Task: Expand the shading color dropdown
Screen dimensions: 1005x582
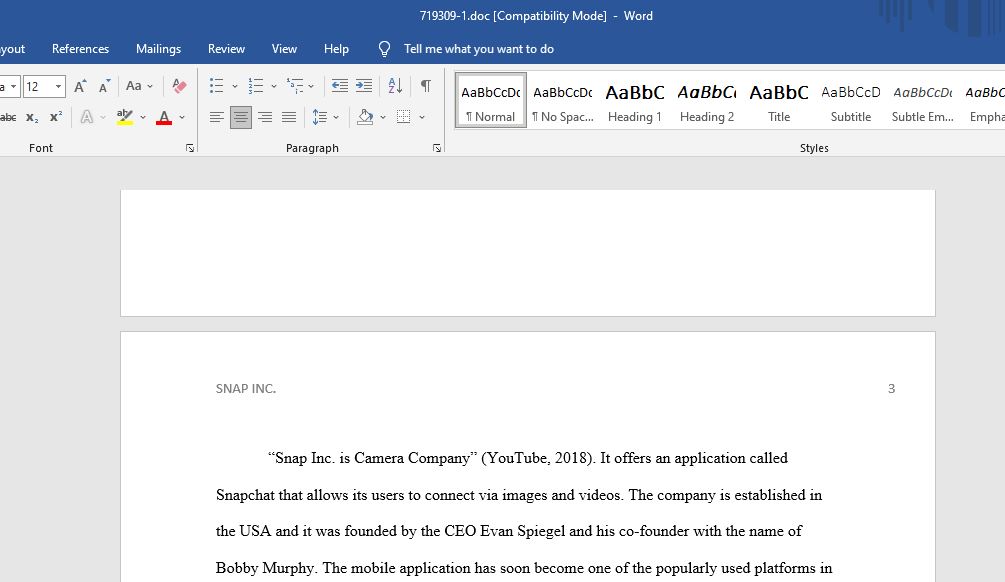Action: tap(383, 117)
